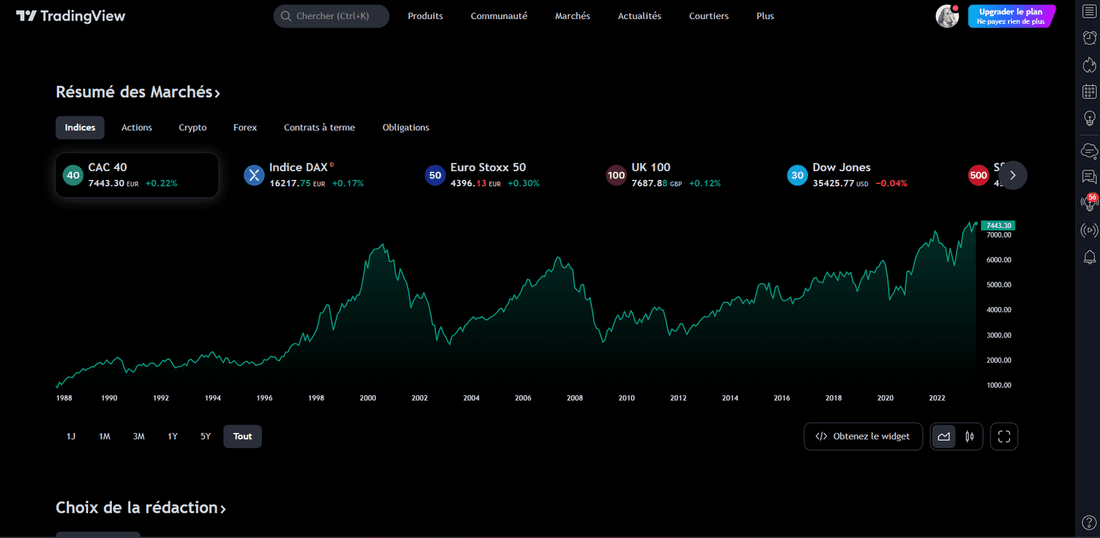Select the 1M time range
Screen dimensions: 1100x538
(x=105, y=436)
